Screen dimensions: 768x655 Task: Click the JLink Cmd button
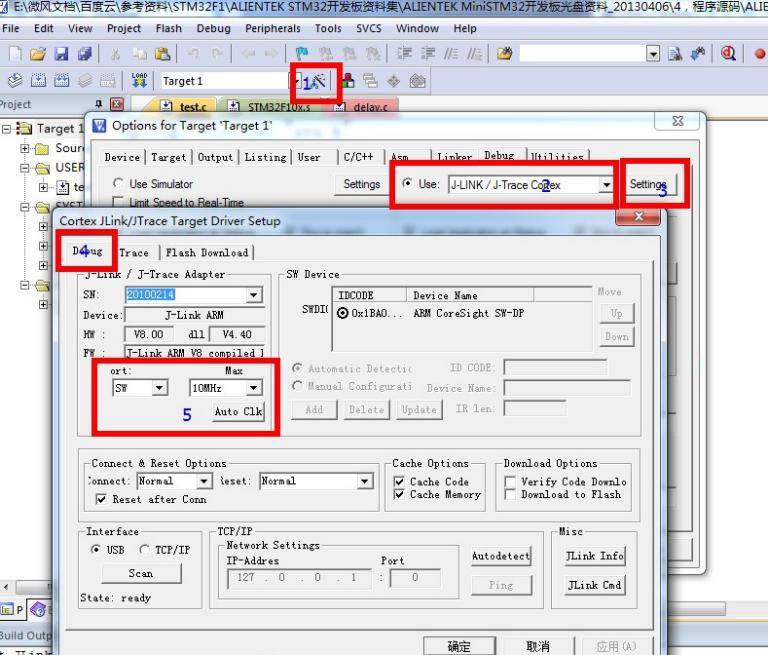(x=595, y=585)
